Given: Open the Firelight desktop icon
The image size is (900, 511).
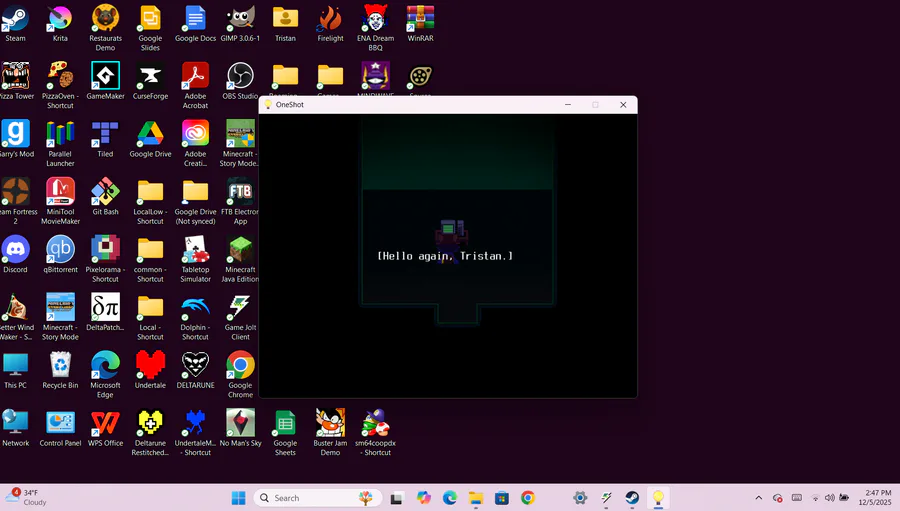Looking at the screenshot, I should pyautogui.click(x=330, y=24).
